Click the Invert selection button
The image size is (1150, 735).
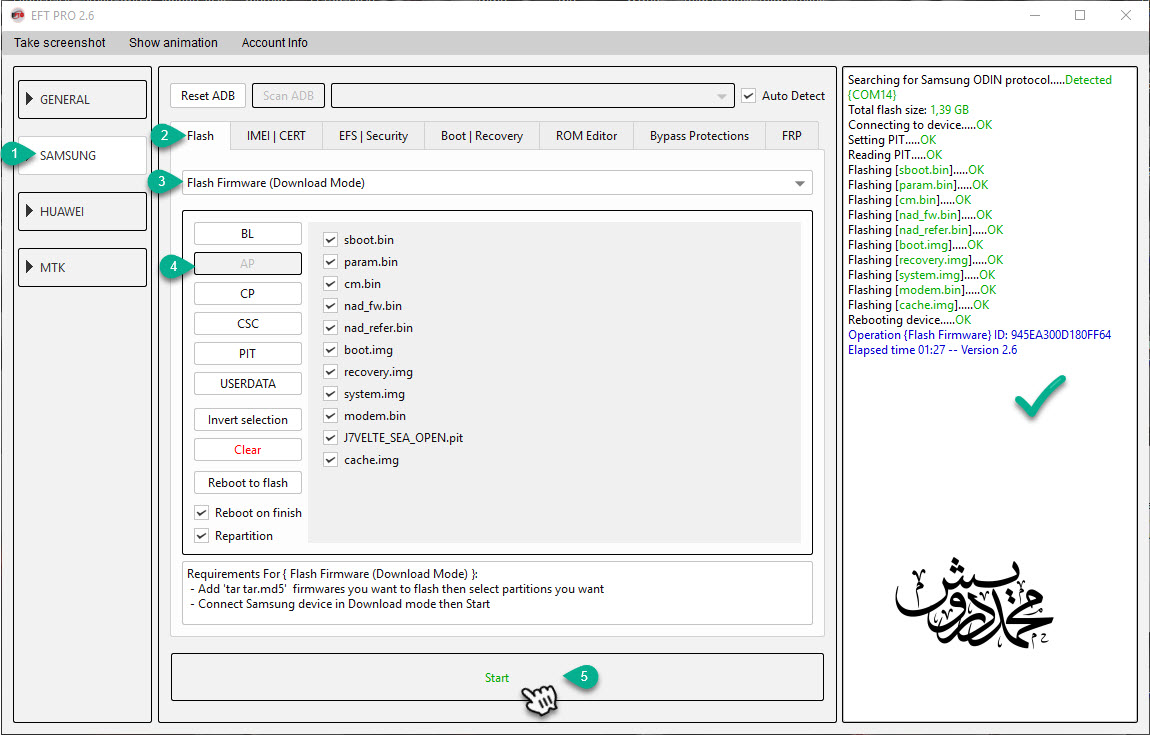(x=247, y=420)
